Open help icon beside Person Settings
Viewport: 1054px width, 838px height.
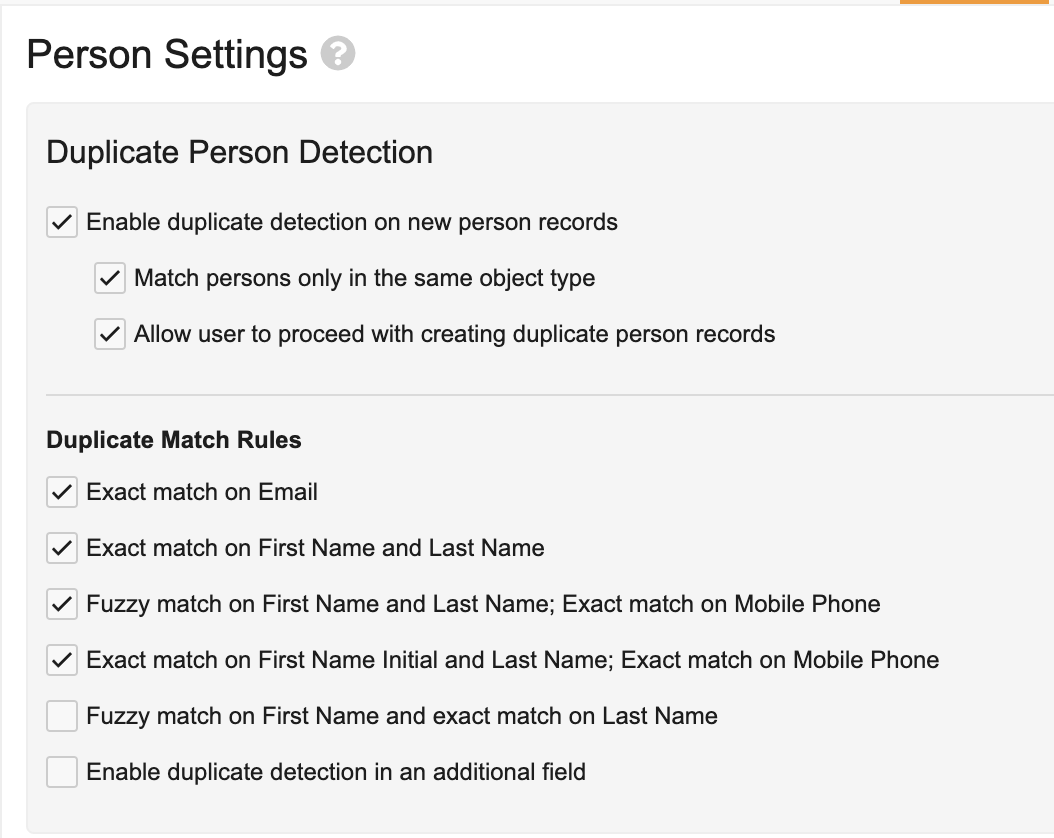[337, 53]
